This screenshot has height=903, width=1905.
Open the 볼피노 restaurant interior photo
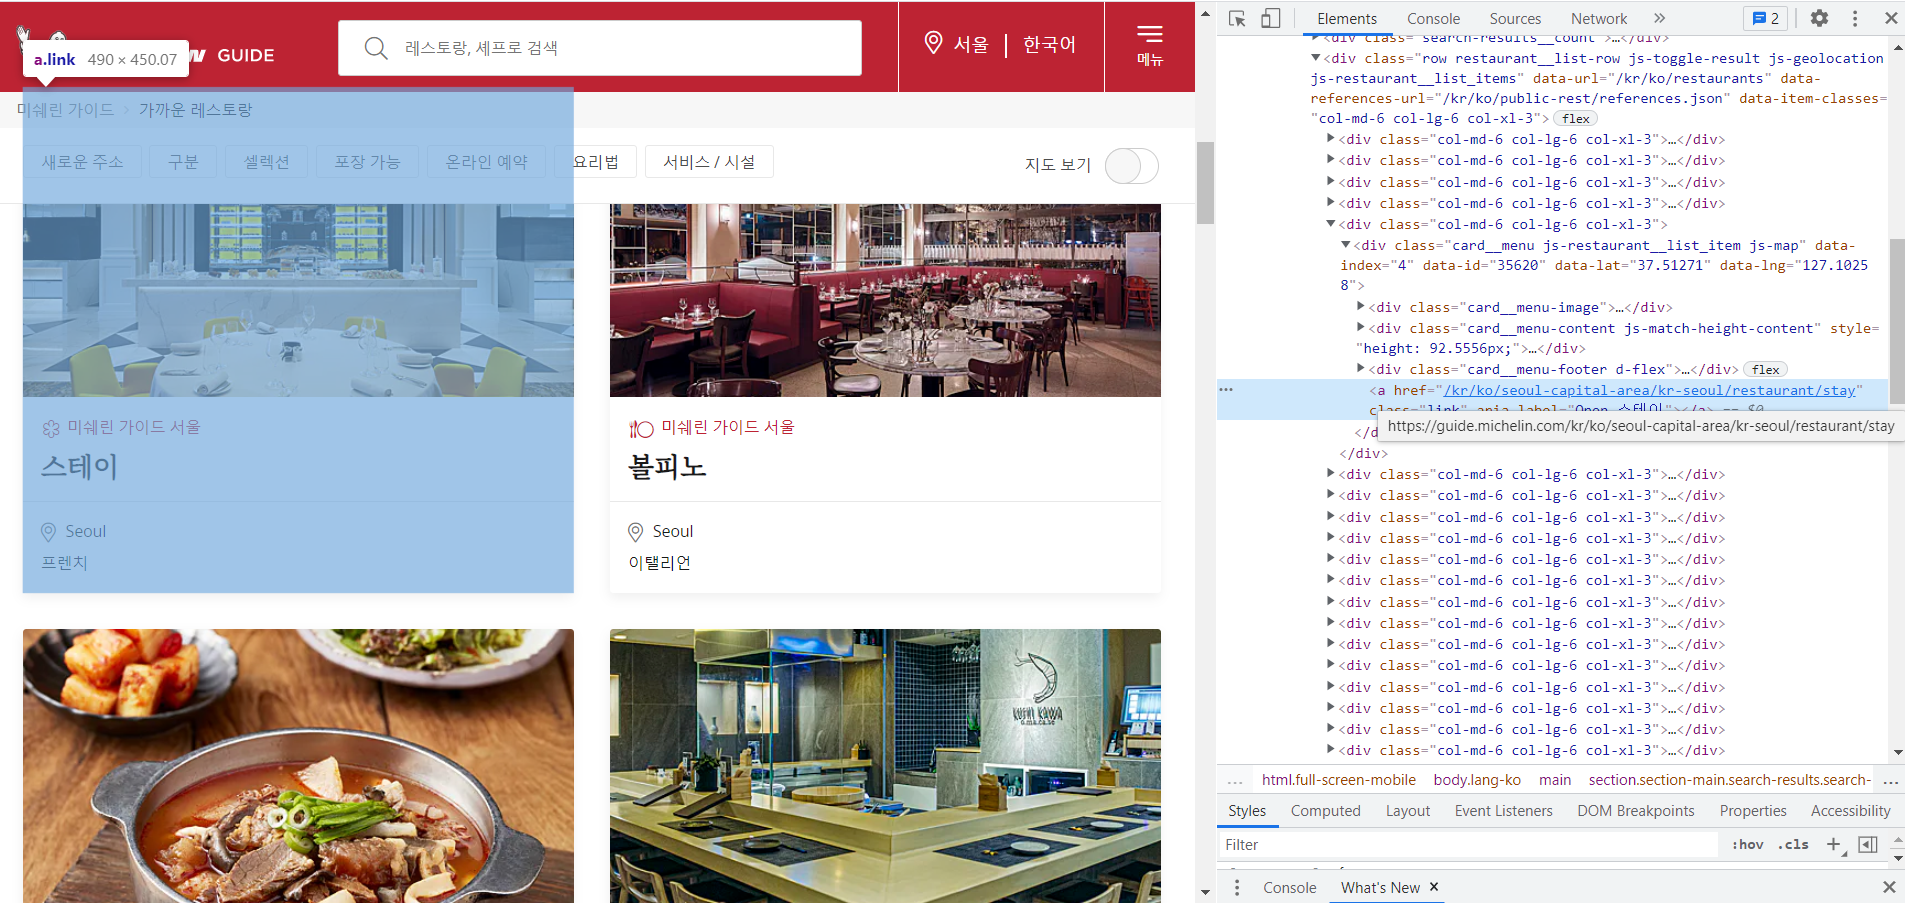[x=885, y=300]
